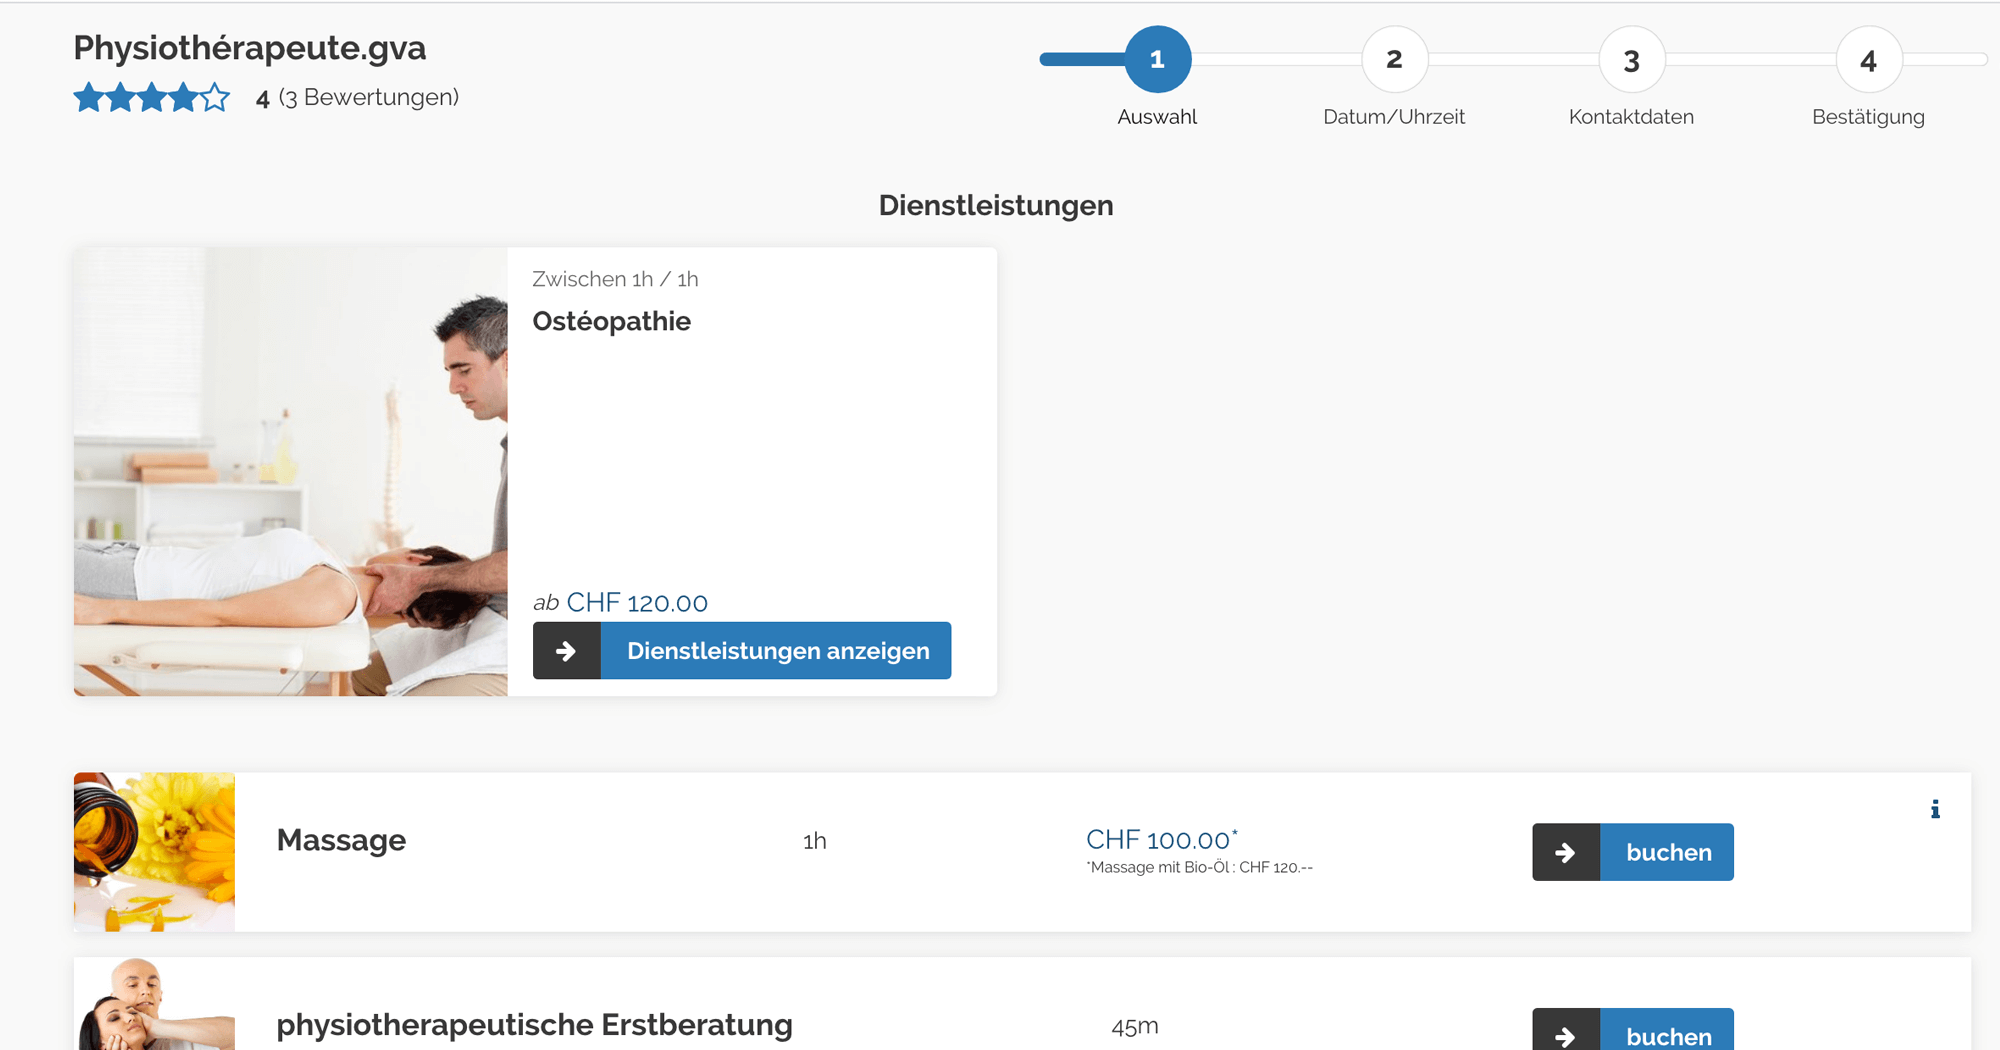Open the Kontaktdaten step label
Viewport: 2000px width, 1050px height.
click(1630, 117)
